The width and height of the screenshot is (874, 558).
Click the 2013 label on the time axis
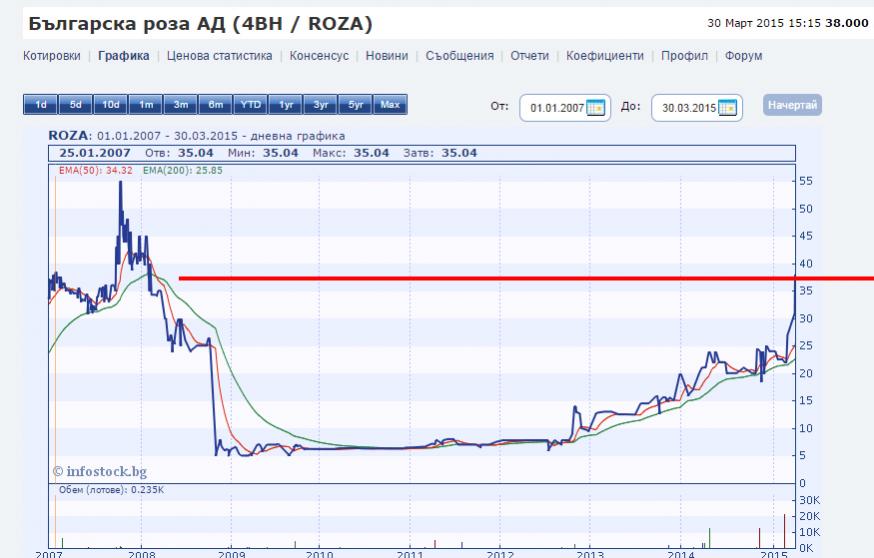[590, 554]
